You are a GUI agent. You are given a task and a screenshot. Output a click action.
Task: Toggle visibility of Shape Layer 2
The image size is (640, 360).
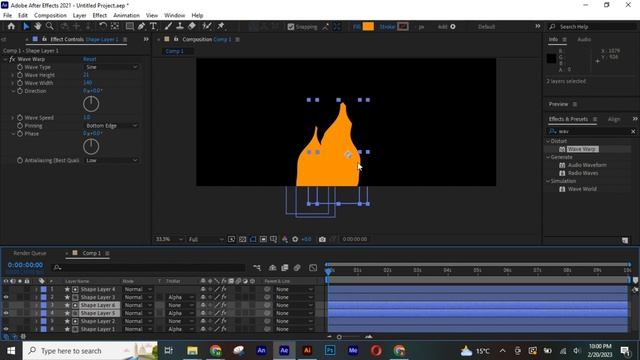coord(6,321)
